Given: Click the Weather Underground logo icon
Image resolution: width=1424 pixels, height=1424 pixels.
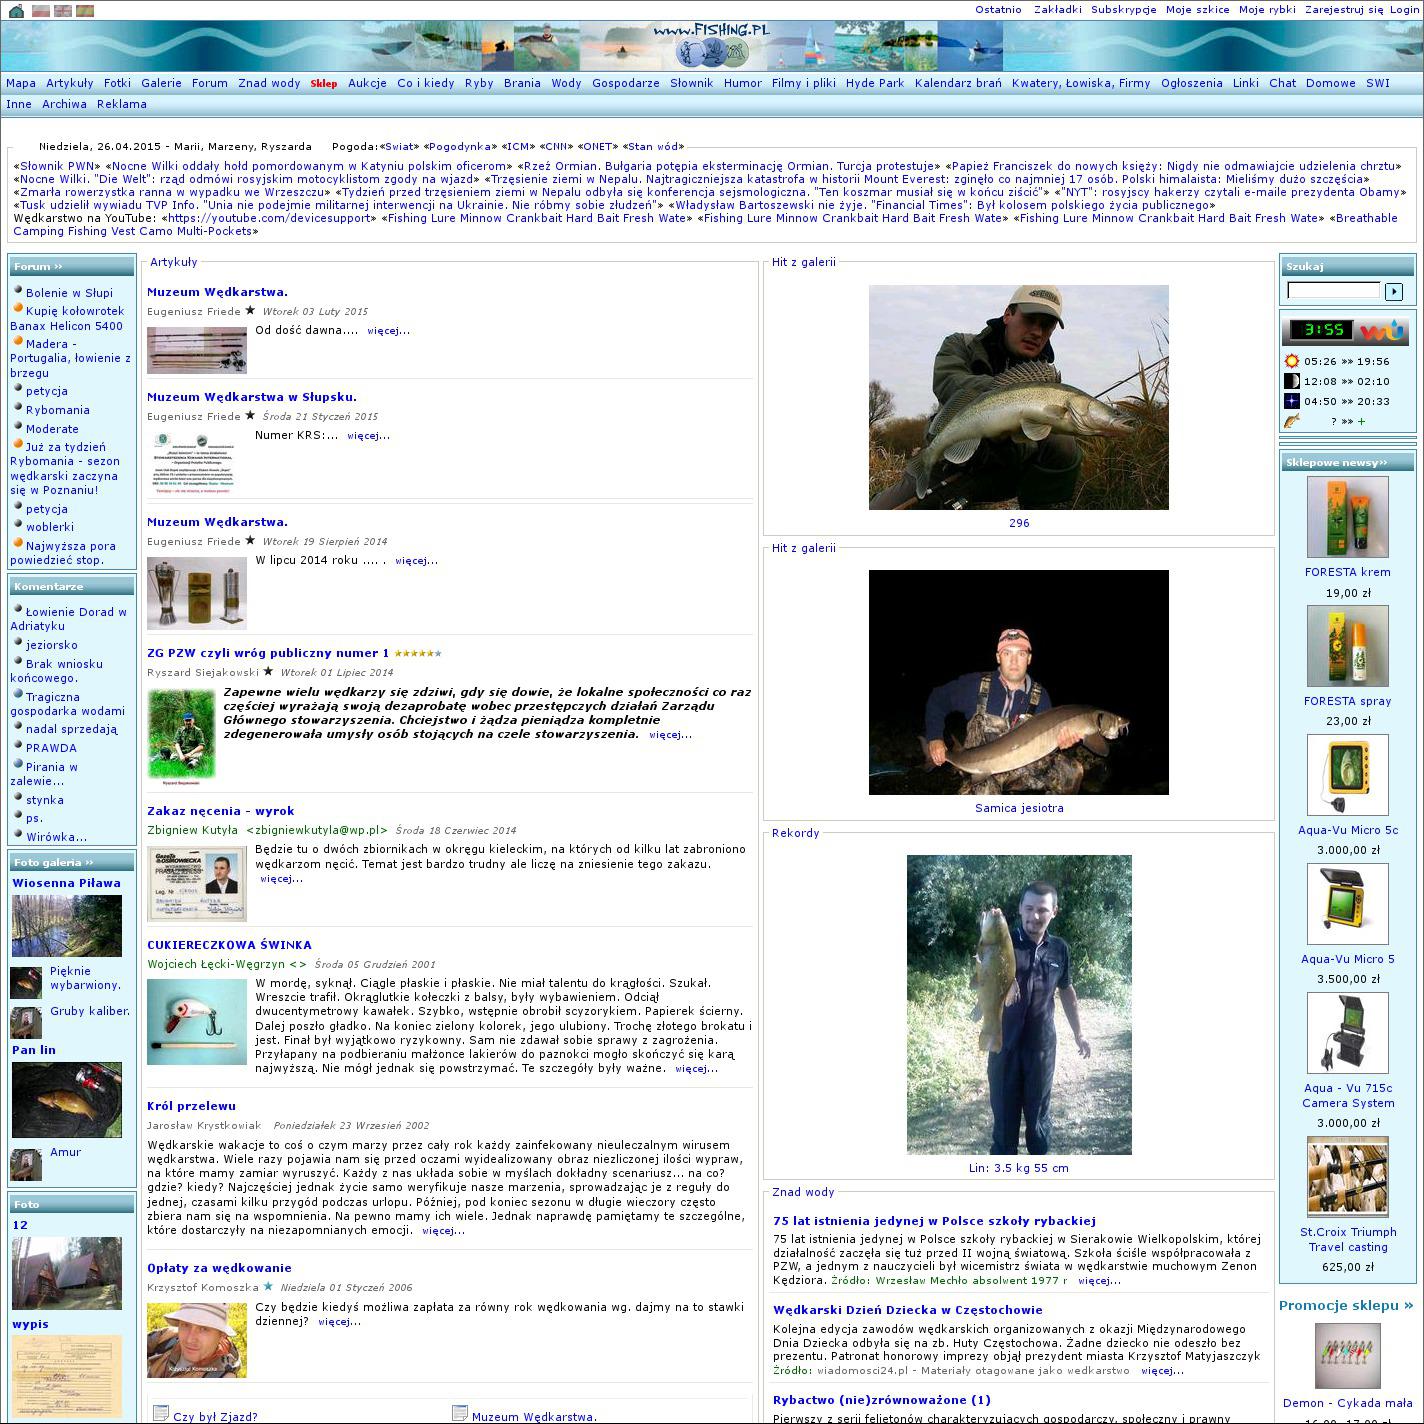Looking at the screenshot, I should click(x=1384, y=331).
